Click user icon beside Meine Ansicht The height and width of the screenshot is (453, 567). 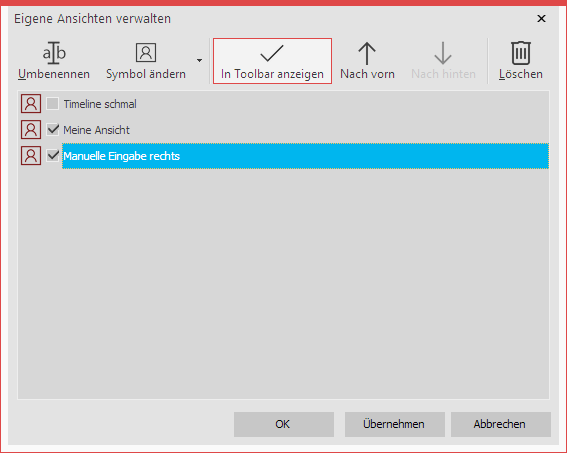tap(31, 129)
